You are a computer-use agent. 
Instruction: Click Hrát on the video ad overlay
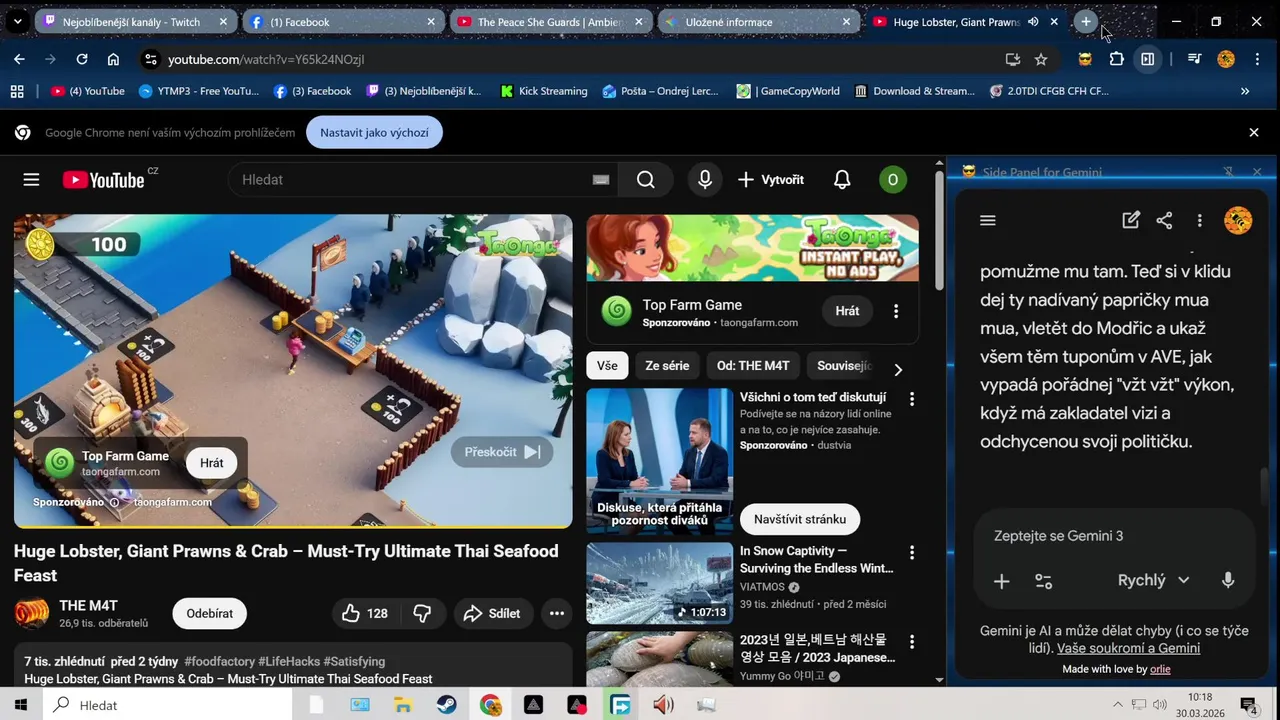click(212, 463)
